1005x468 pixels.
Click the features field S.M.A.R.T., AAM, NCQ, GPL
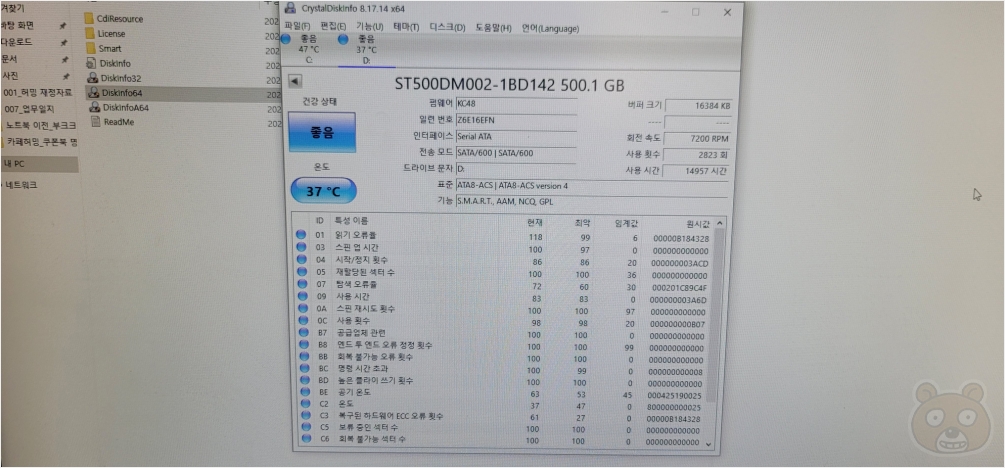[592, 201]
